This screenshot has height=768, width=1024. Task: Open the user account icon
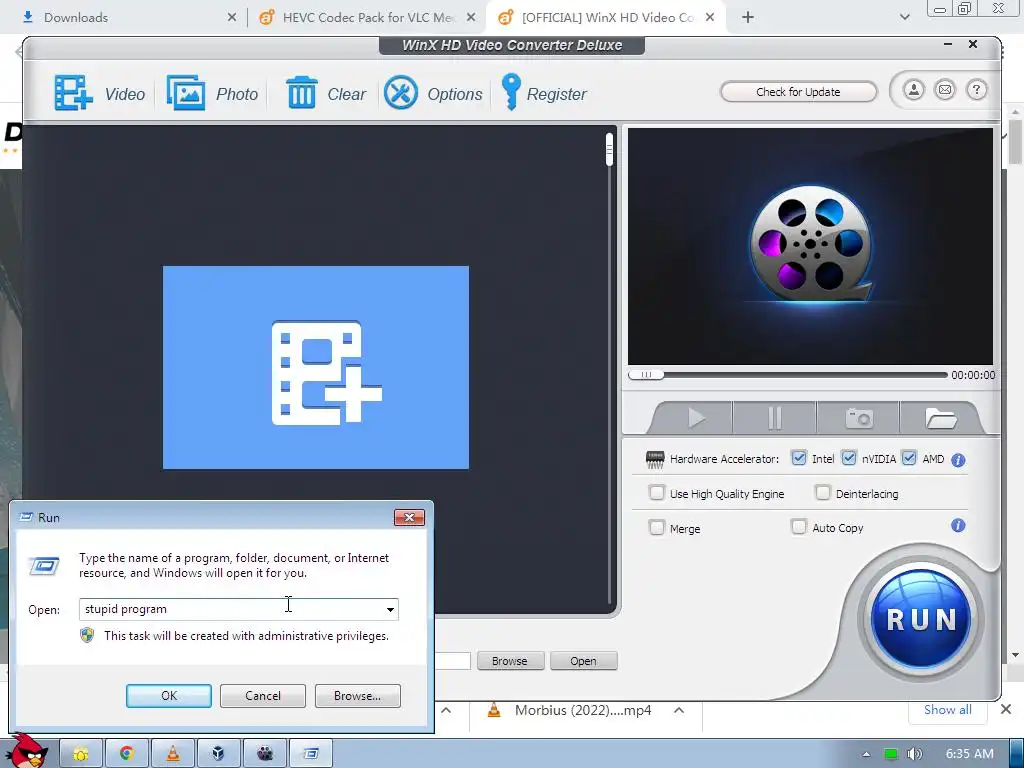pos(914,89)
